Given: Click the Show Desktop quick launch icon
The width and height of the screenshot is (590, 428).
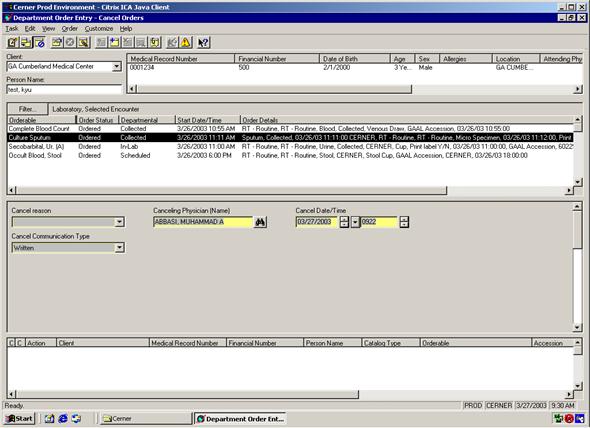Looking at the screenshot, I should [50, 418].
